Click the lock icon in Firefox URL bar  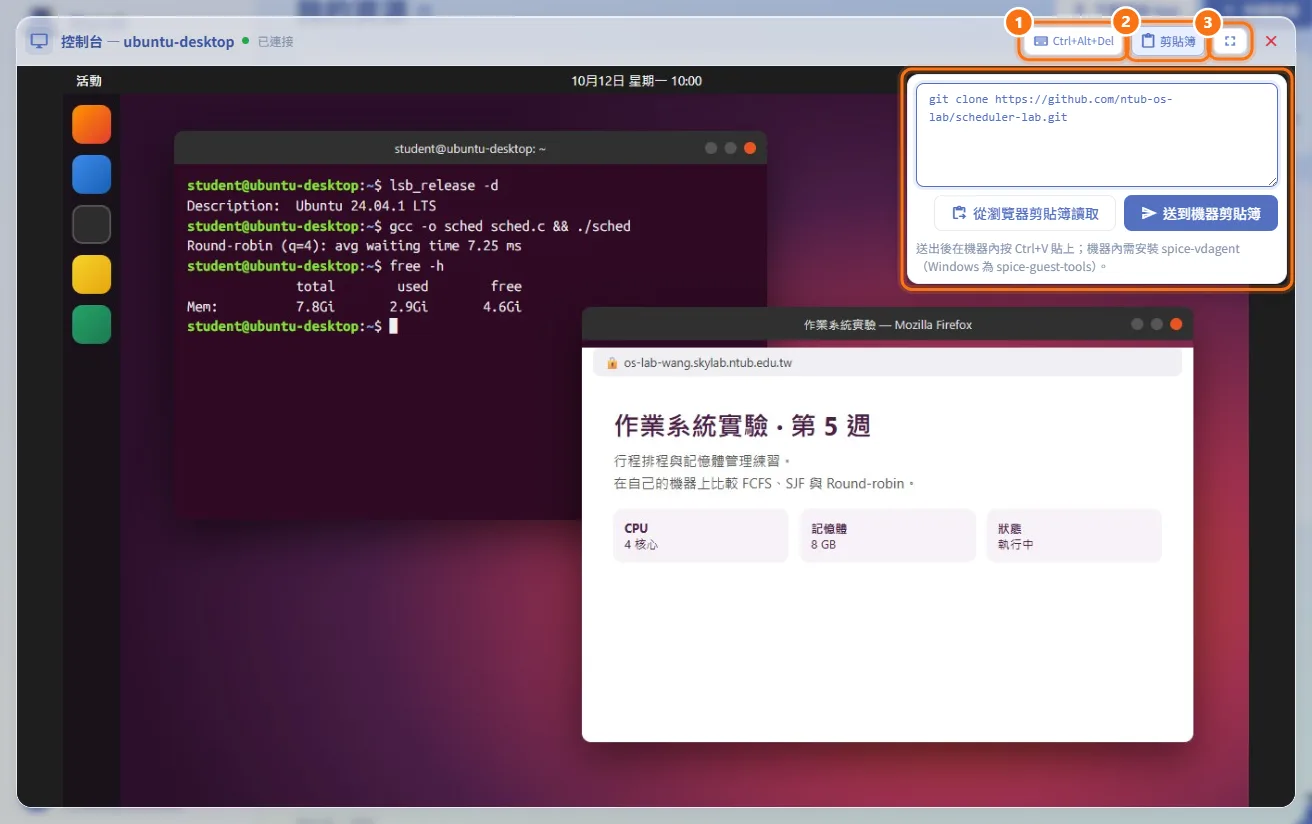click(x=612, y=363)
